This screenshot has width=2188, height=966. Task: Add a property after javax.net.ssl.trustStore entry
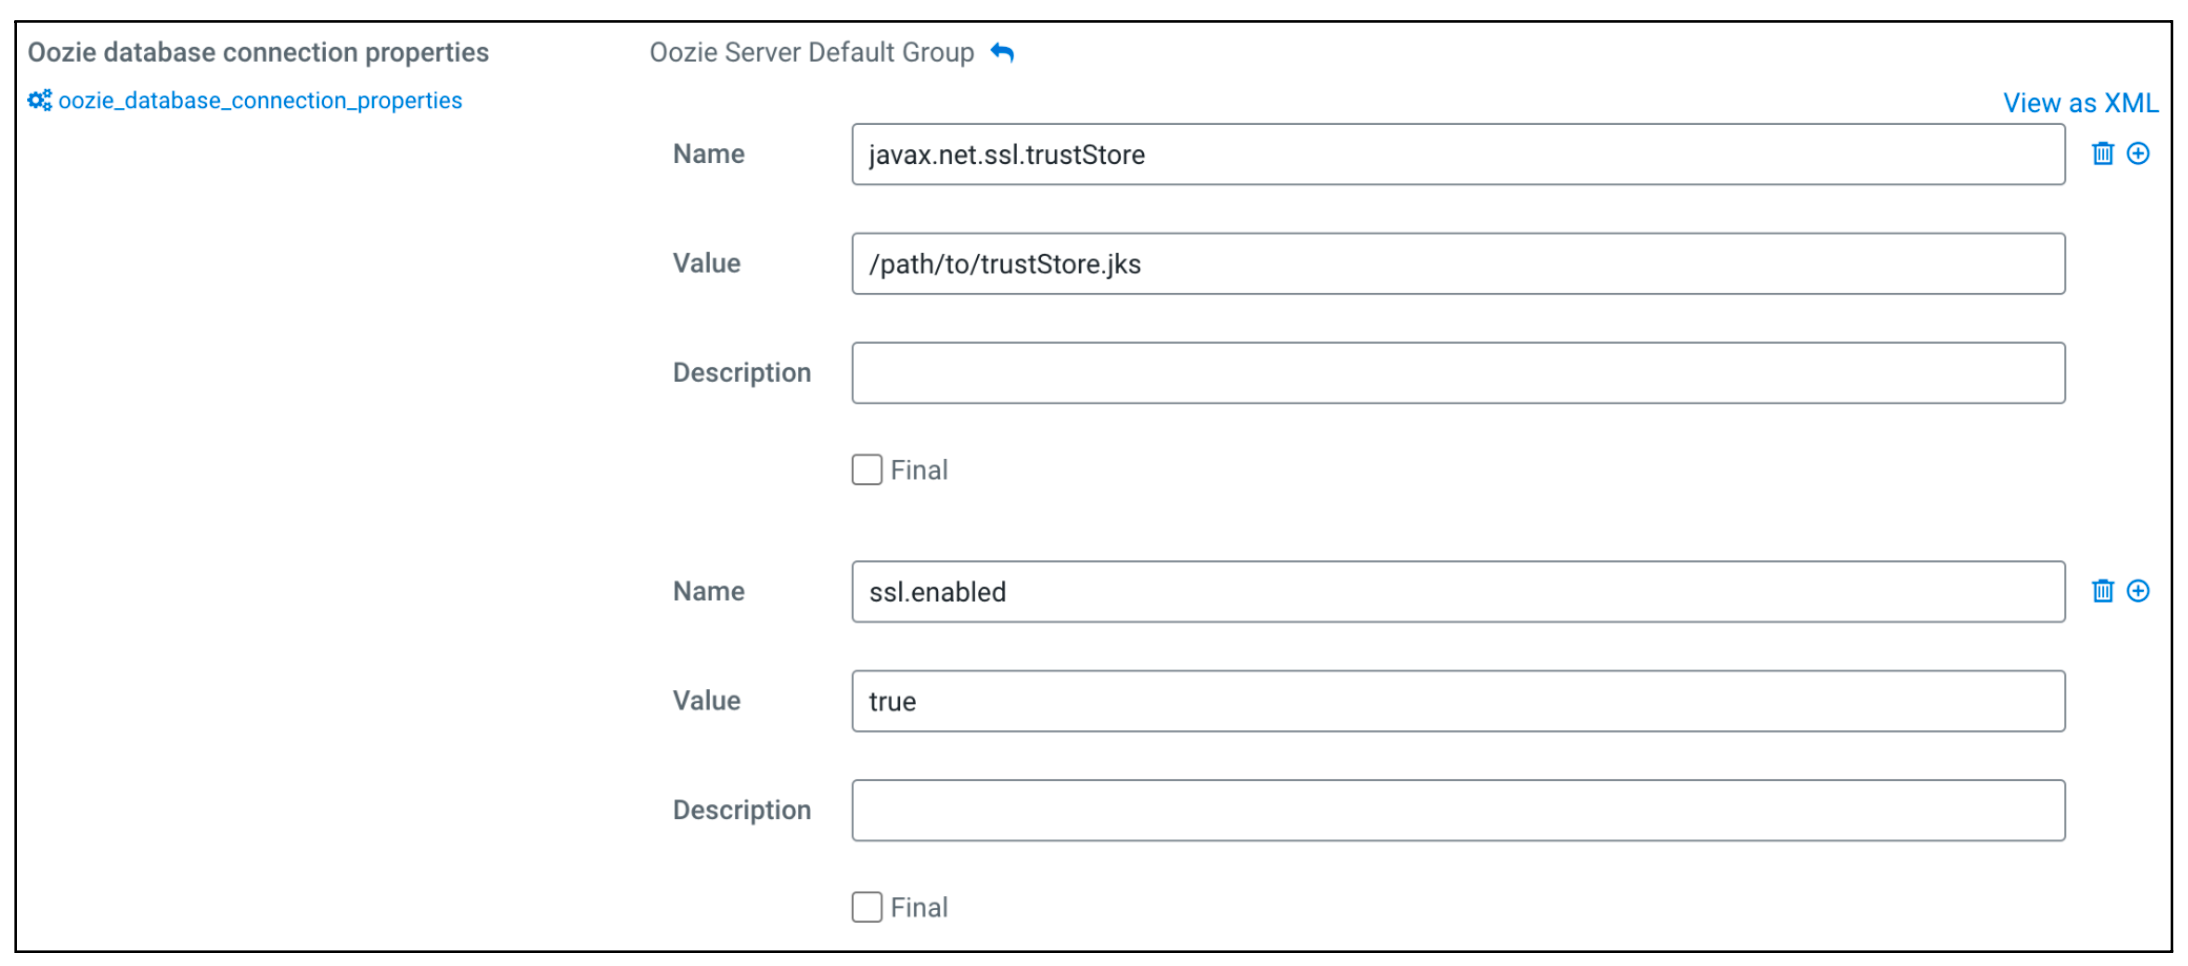(2138, 154)
